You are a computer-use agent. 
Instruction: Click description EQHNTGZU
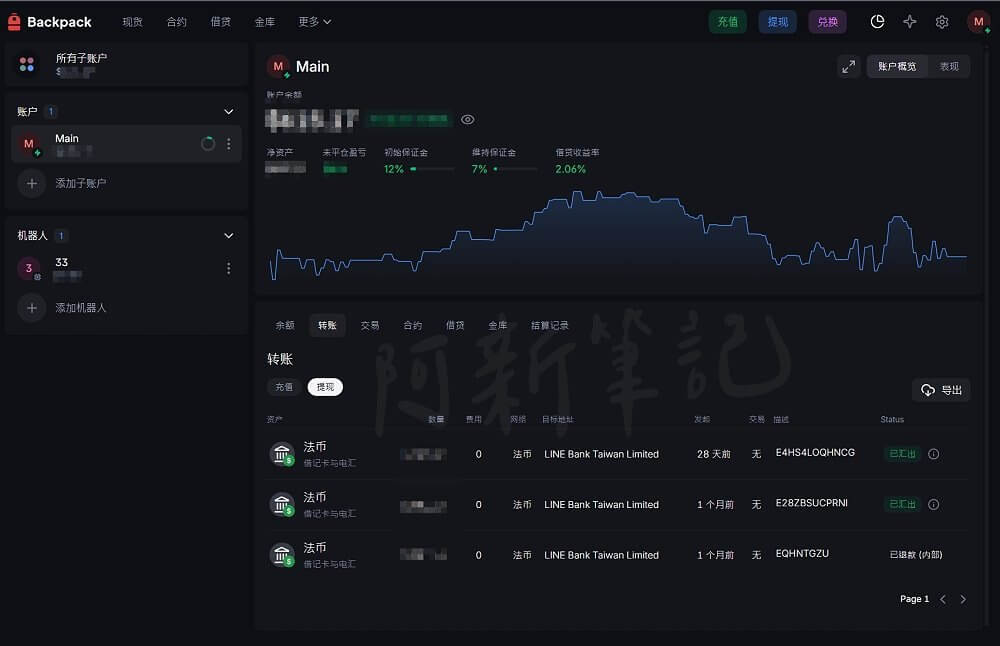click(x=802, y=554)
